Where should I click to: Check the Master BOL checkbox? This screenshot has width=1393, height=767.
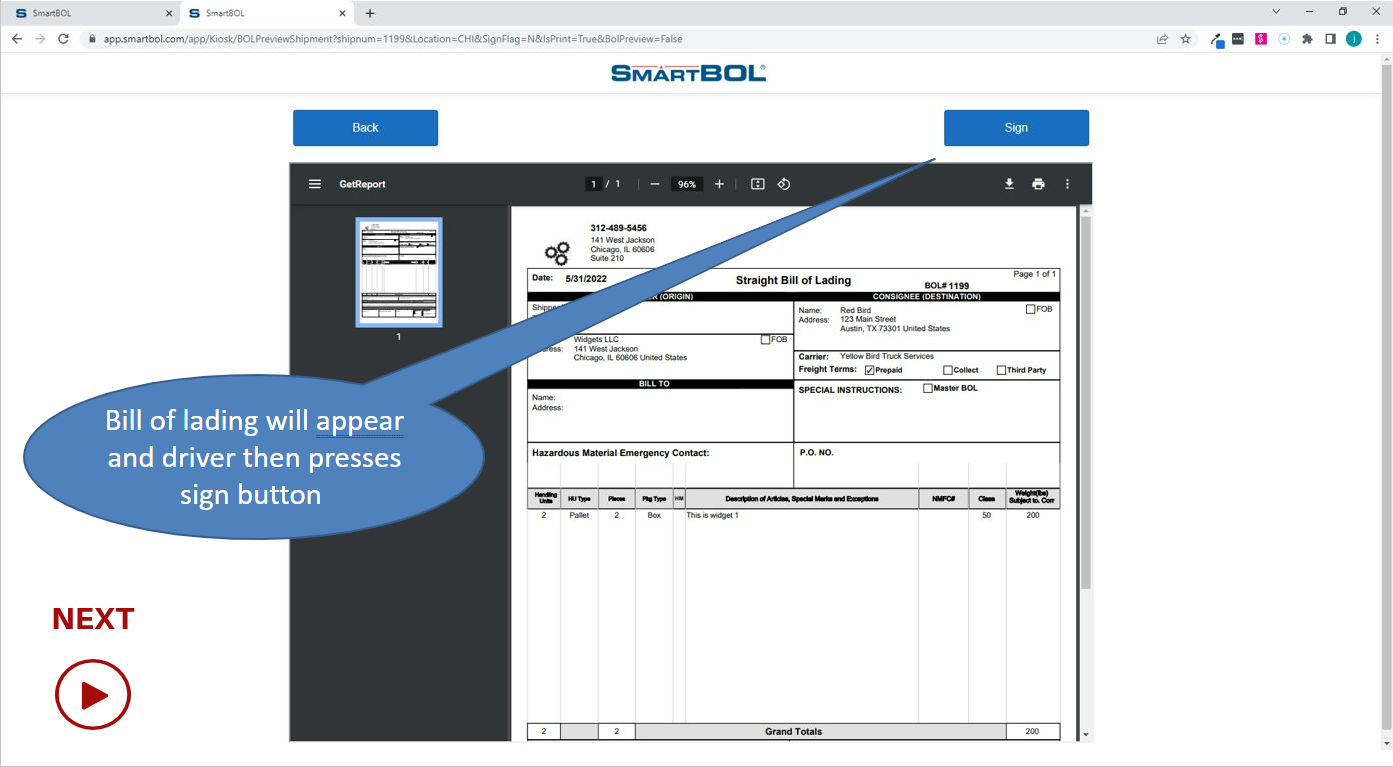point(928,388)
